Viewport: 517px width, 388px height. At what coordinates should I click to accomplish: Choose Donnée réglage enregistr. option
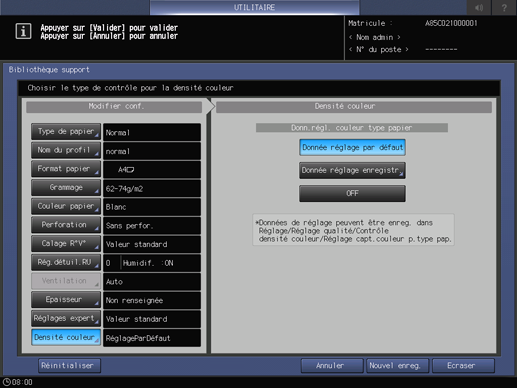[352, 170]
